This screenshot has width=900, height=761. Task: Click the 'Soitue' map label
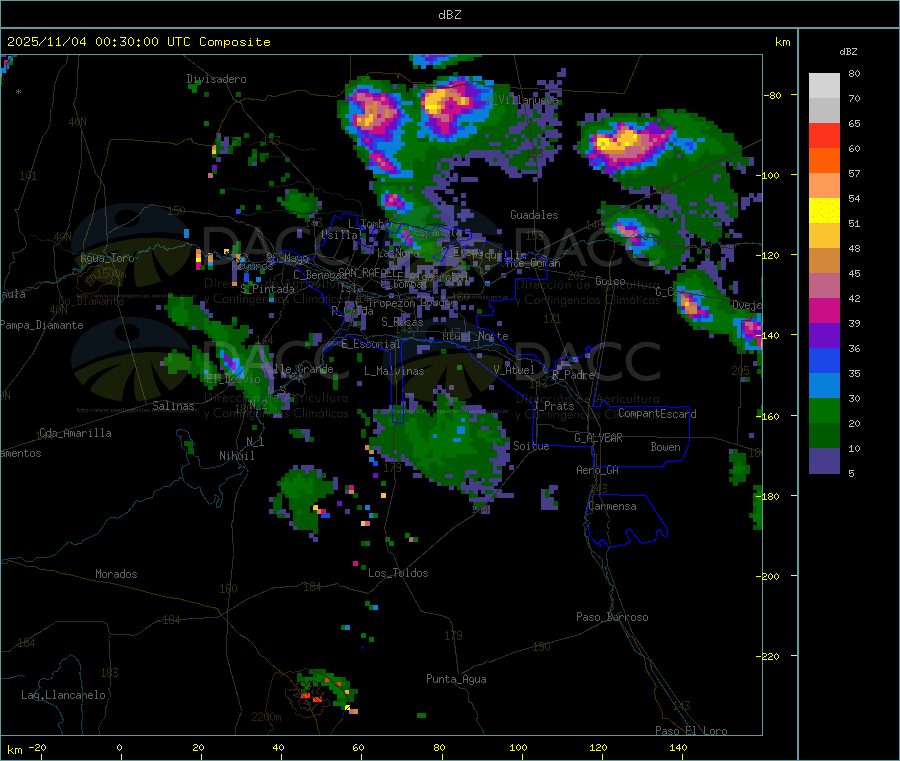click(x=531, y=446)
